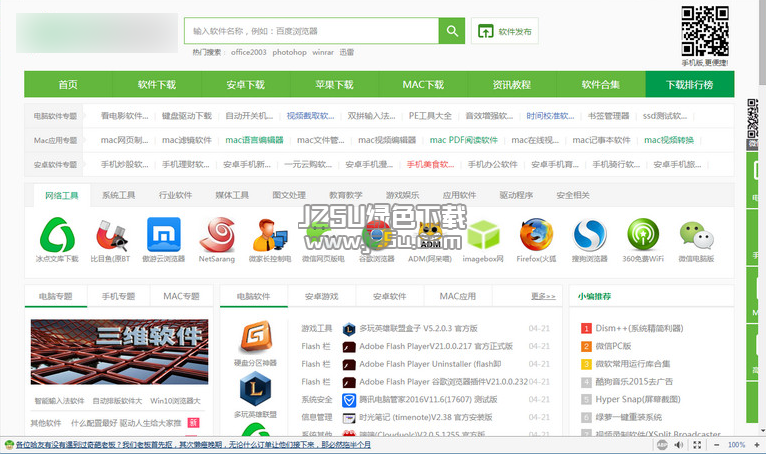This screenshot has width=766, height=455.
Task: Click Flash icon beside Adobe Flash PlayerV21.0.0.217
Action: point(349,347)
